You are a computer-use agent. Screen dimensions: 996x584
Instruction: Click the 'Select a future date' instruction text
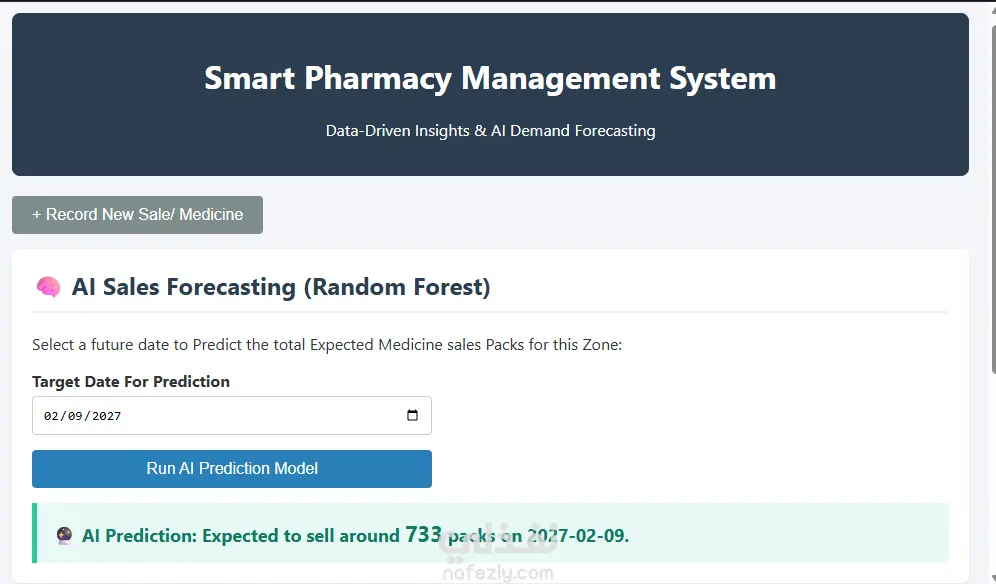(x=327, y=345)
